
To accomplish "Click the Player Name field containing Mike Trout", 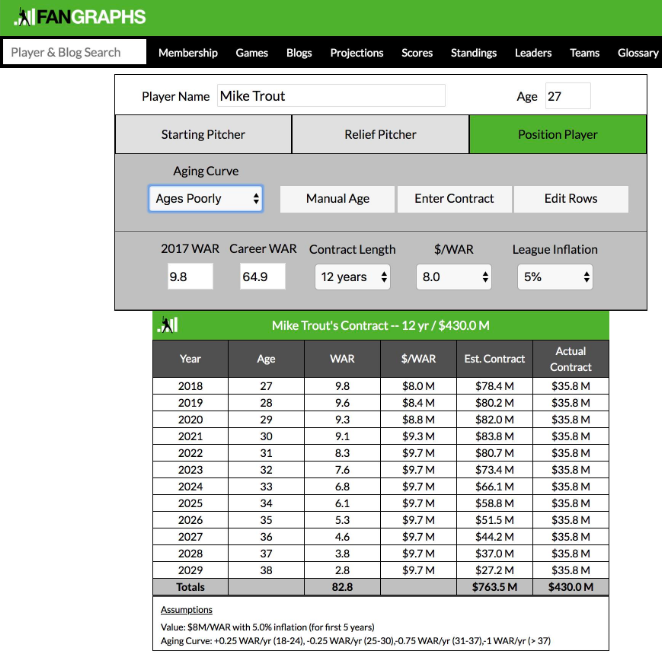I will [x=331, y=96].
